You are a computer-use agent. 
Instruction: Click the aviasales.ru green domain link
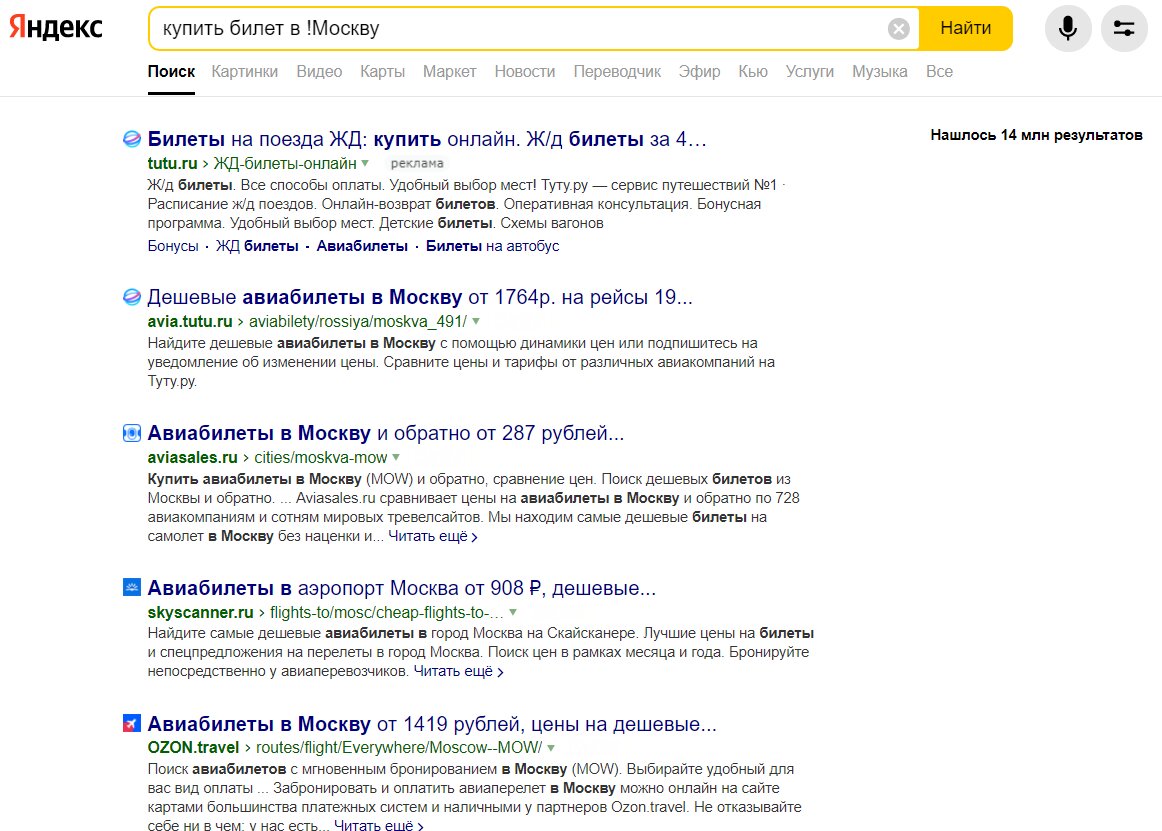pyautogui.click(x=193, y=457)
